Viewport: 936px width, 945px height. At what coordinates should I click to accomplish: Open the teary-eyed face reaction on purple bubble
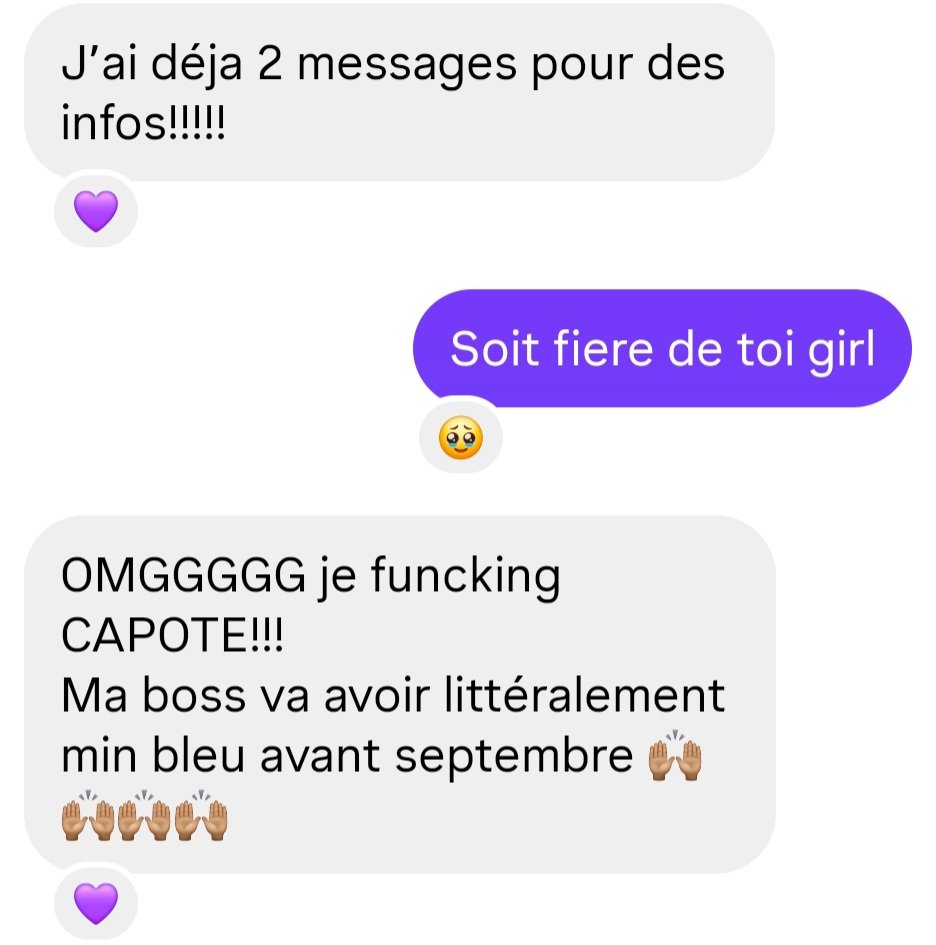pos(460,438)
